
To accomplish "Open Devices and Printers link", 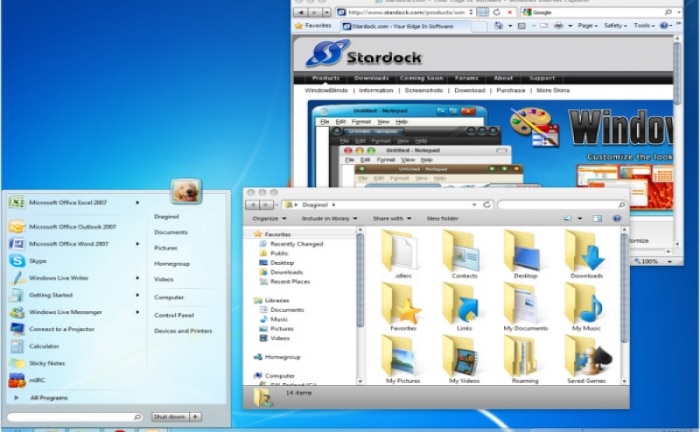I will pos(183,331).
